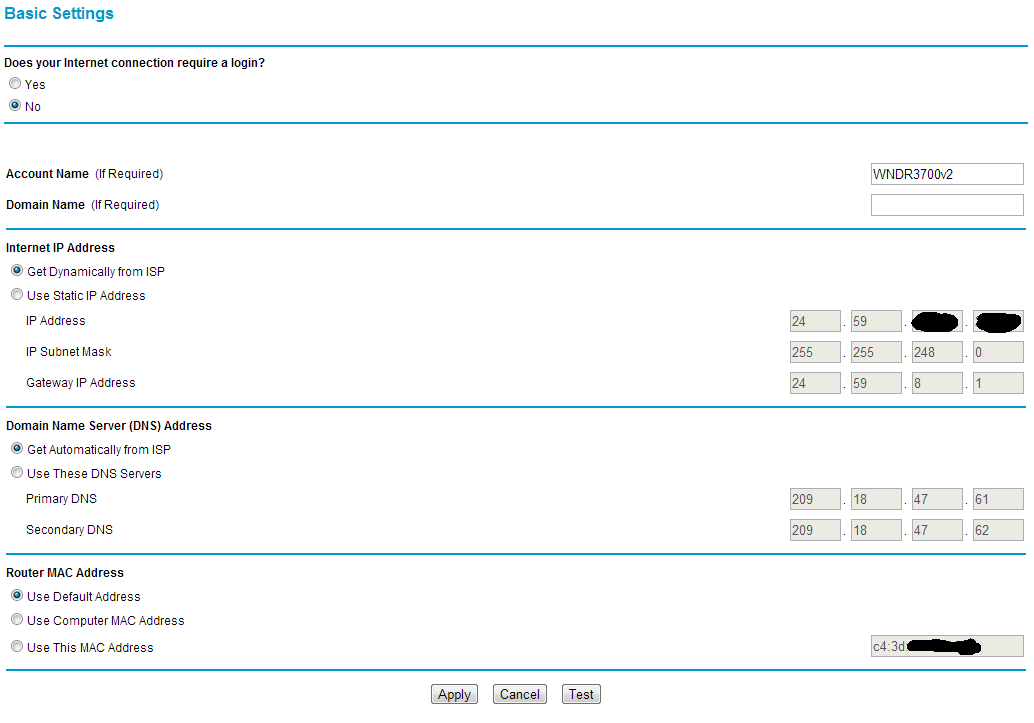Select Yes for Internet login requirement
Screen dimensions: 1034x723
[x=15, y=84]
